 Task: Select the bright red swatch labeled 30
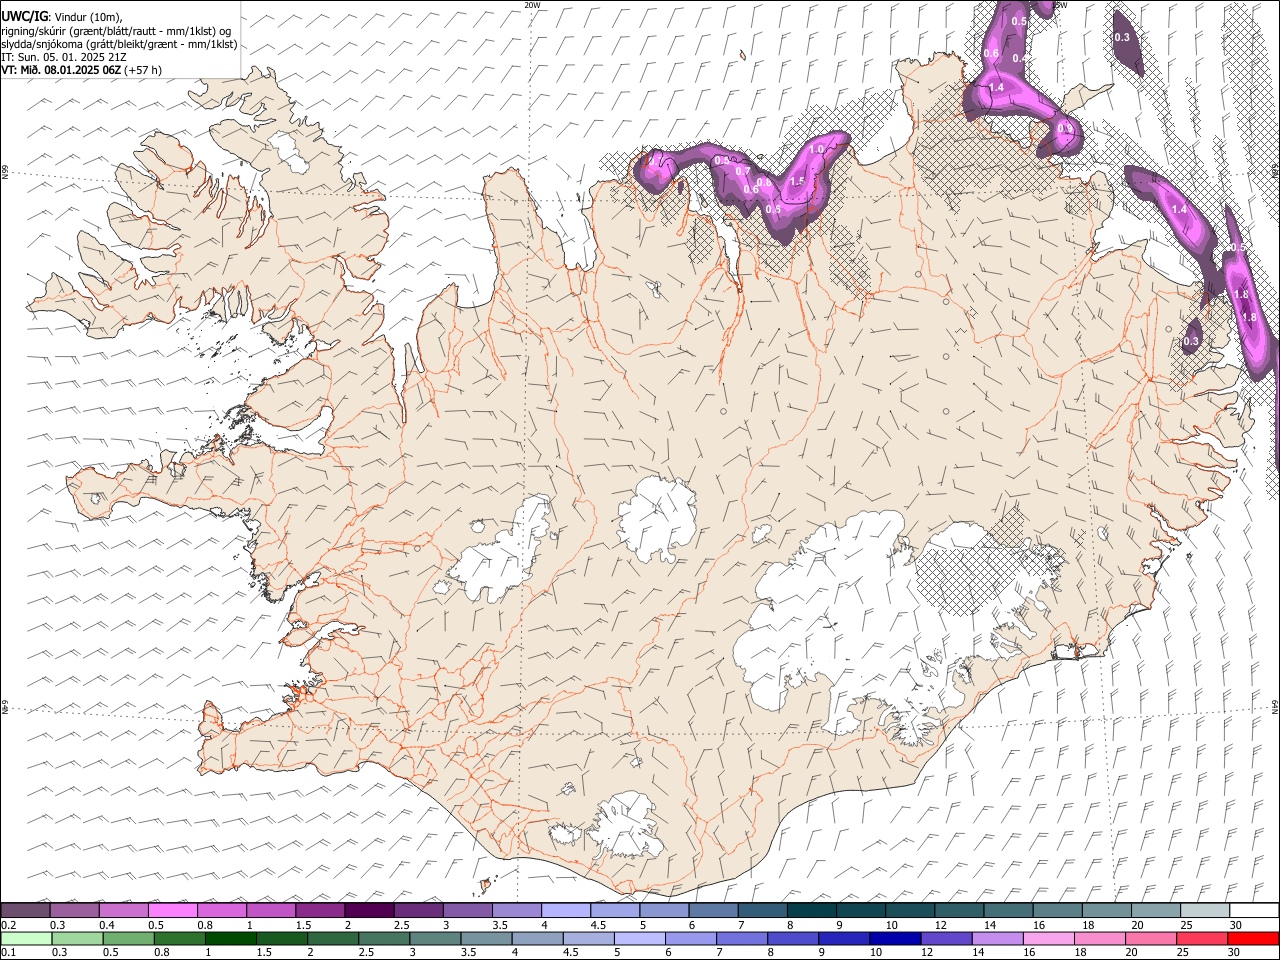point(1253,938)
